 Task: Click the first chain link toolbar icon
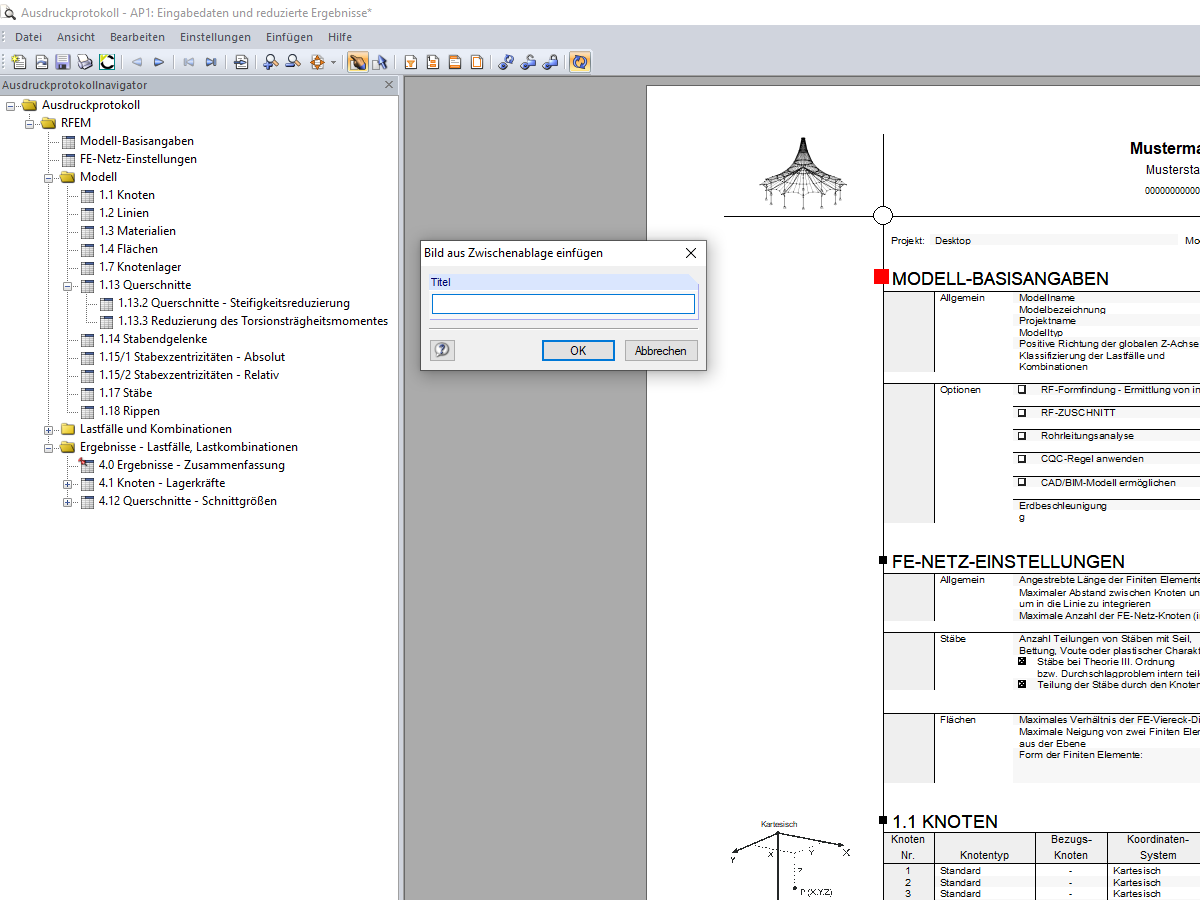pyautogui.click(x=505, y=62)
